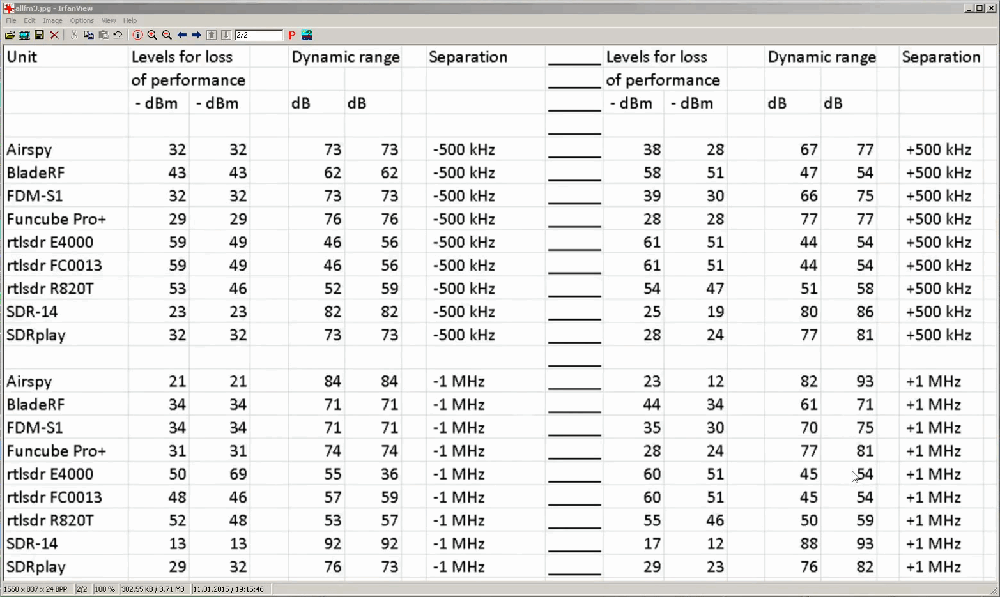Click 'rtlsdr FC0013' in the -500 kHz group
The image size is (1000, 597).
54,265
